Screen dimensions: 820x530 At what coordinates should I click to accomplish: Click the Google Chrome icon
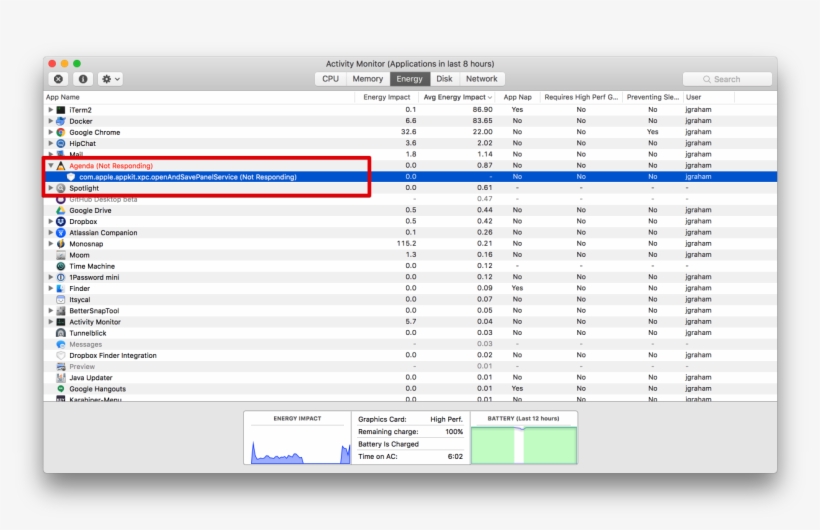click(61, 132)
